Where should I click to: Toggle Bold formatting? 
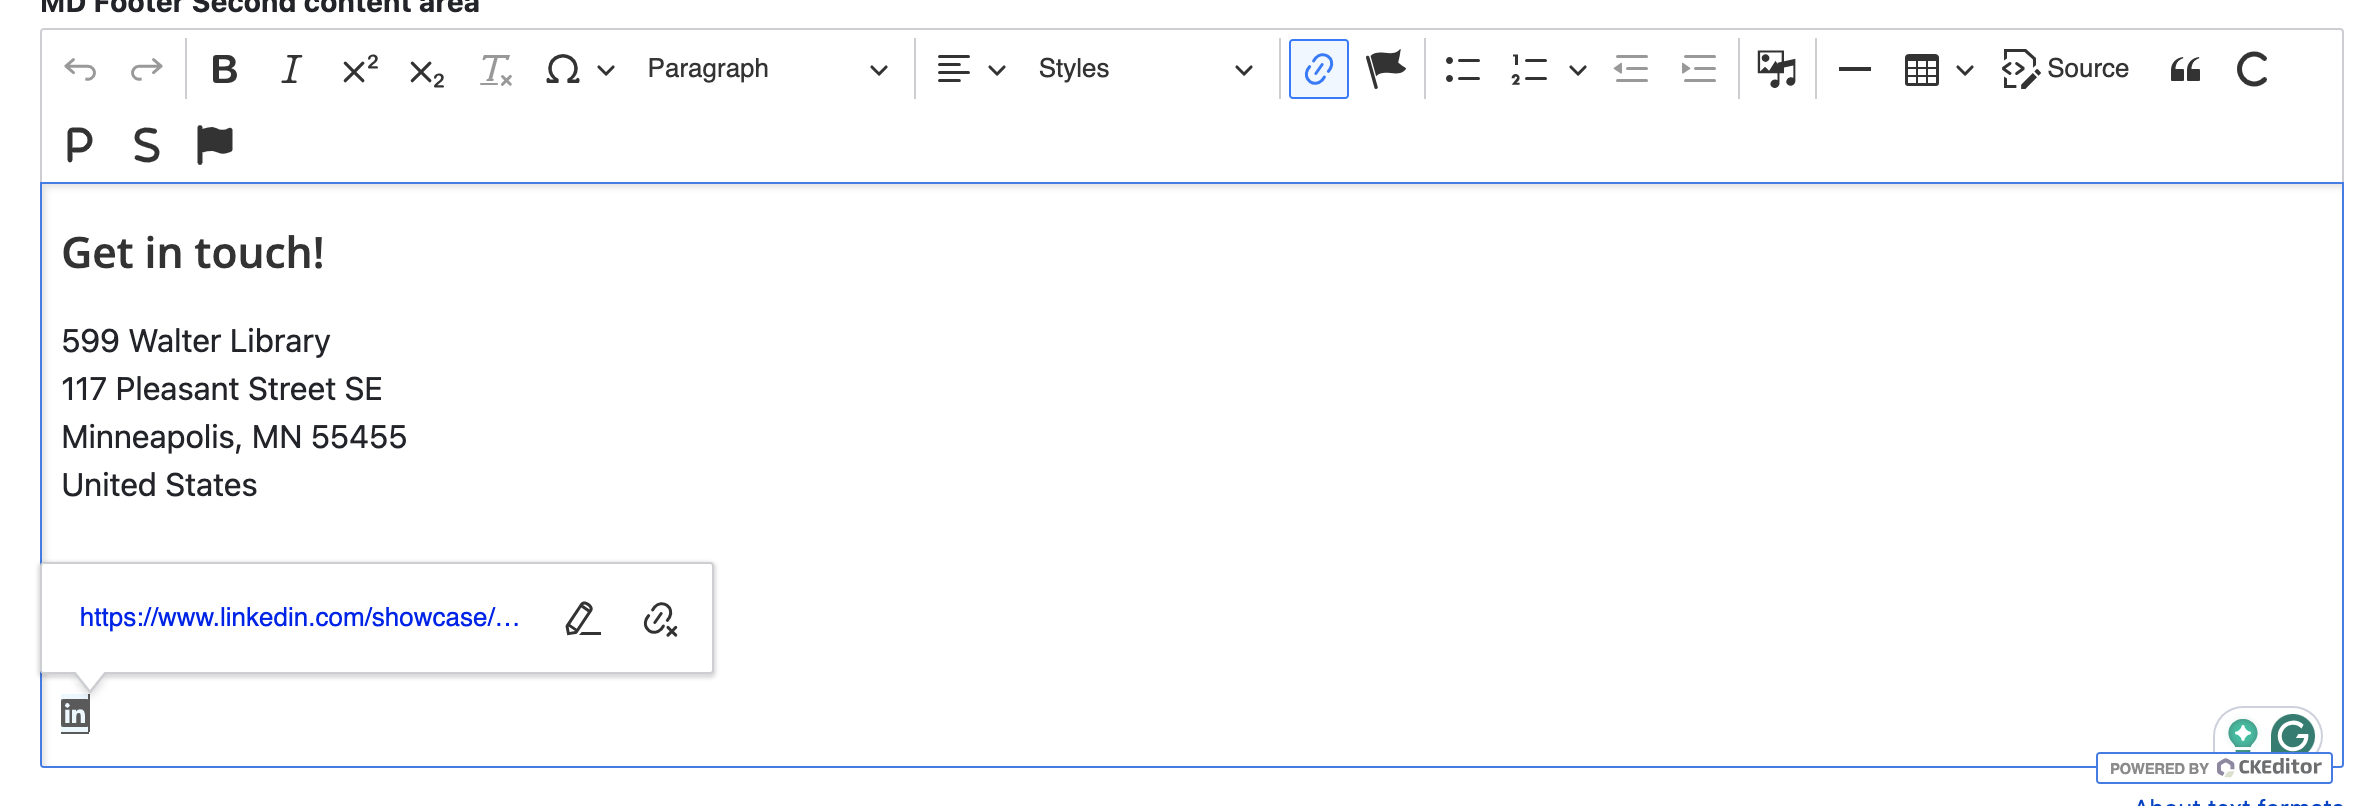click(224, 70)
